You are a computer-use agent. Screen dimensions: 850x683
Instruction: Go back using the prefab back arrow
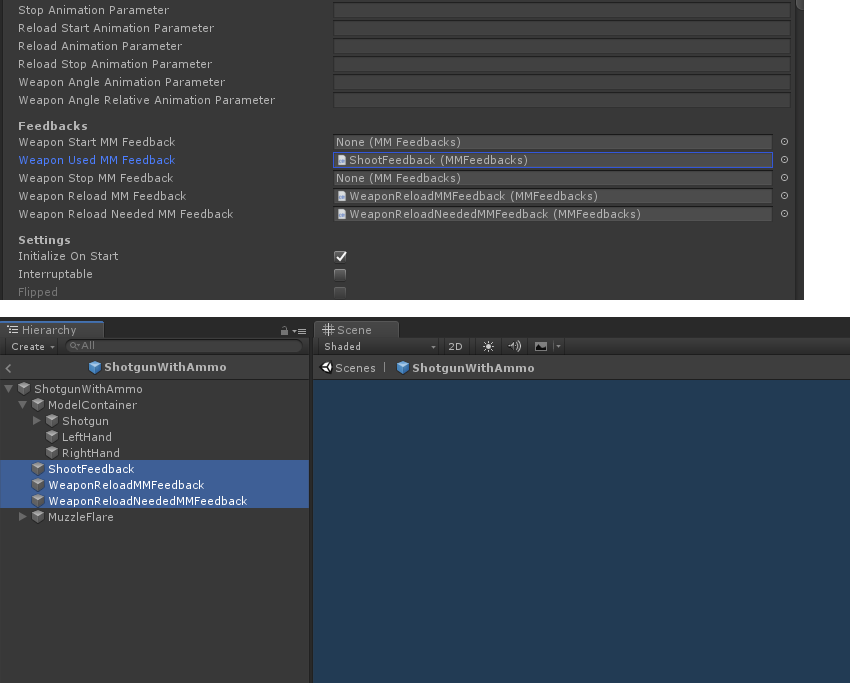pyautogui.click(x=9, y=368)
